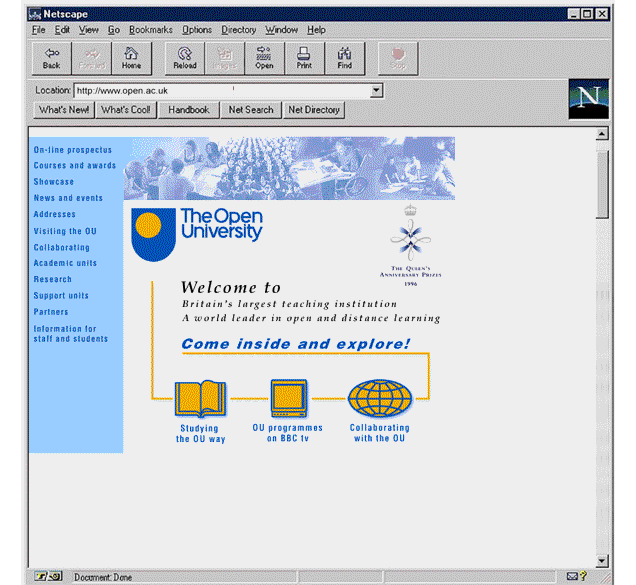Click the Netscape N logo

588,99
